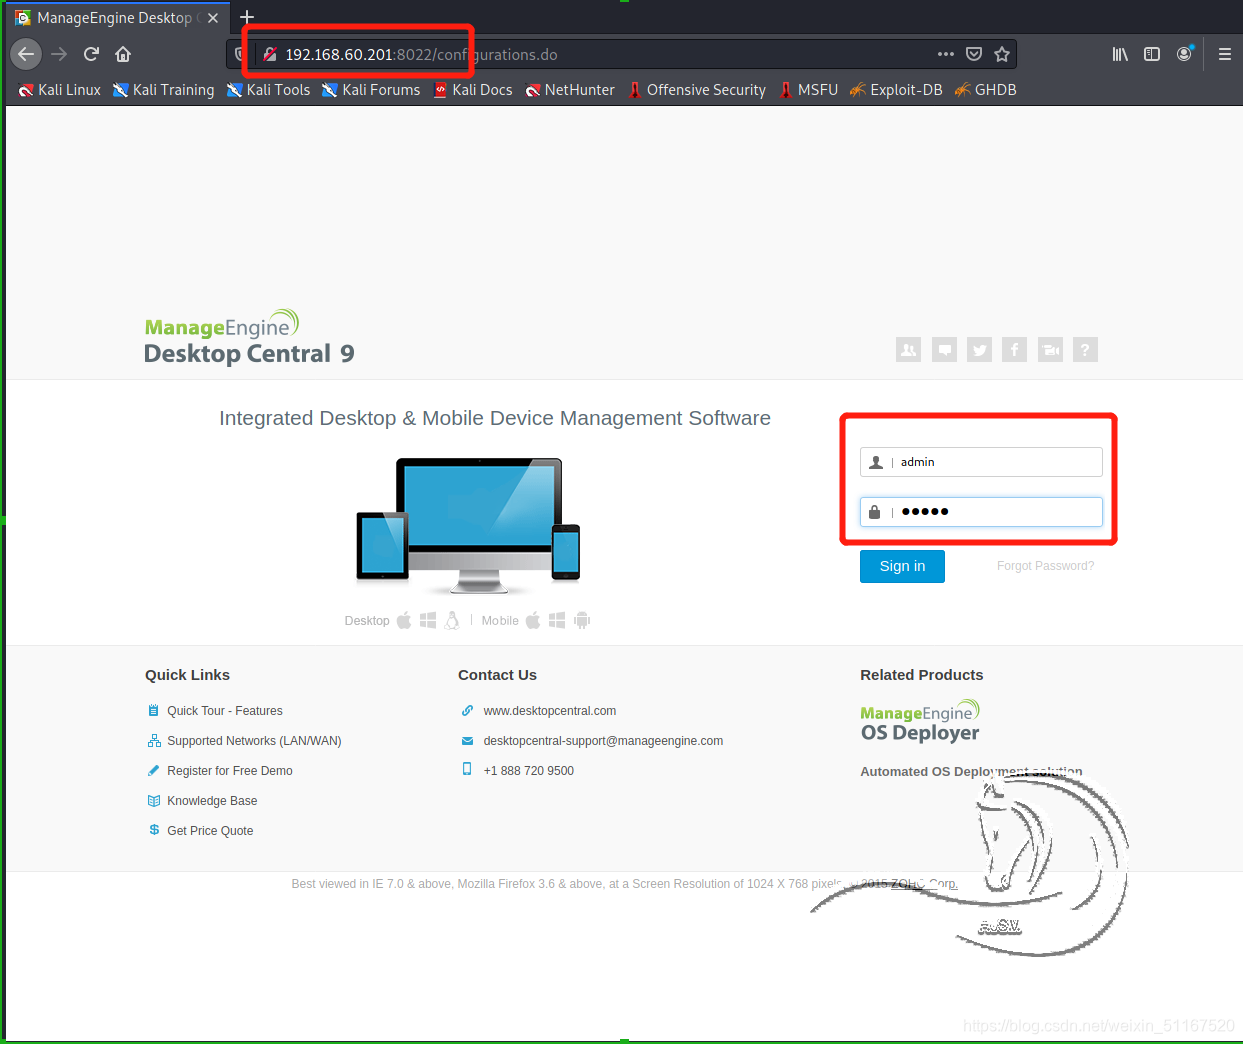
Task: Open the Firefox hamburger menu
Action: (x=1224, y=54)
